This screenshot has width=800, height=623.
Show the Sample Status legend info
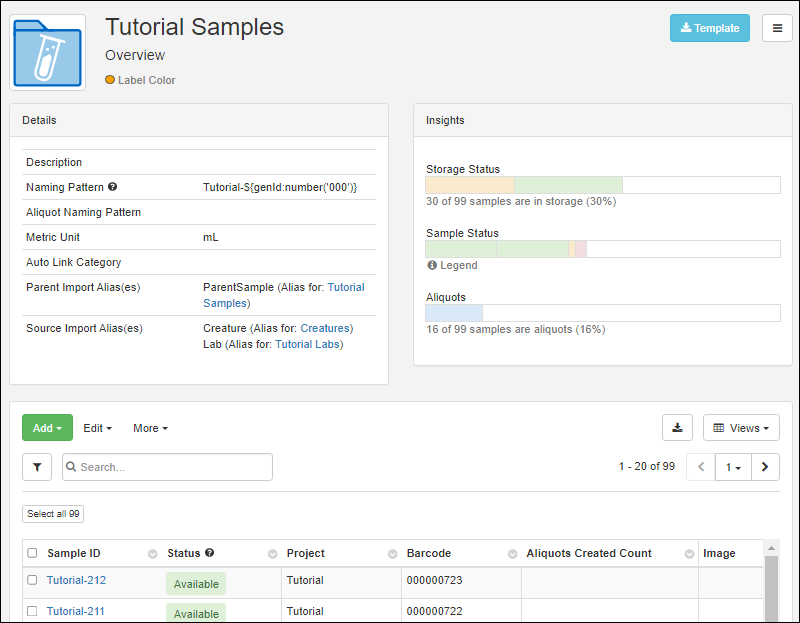click(x=452, y=265)
